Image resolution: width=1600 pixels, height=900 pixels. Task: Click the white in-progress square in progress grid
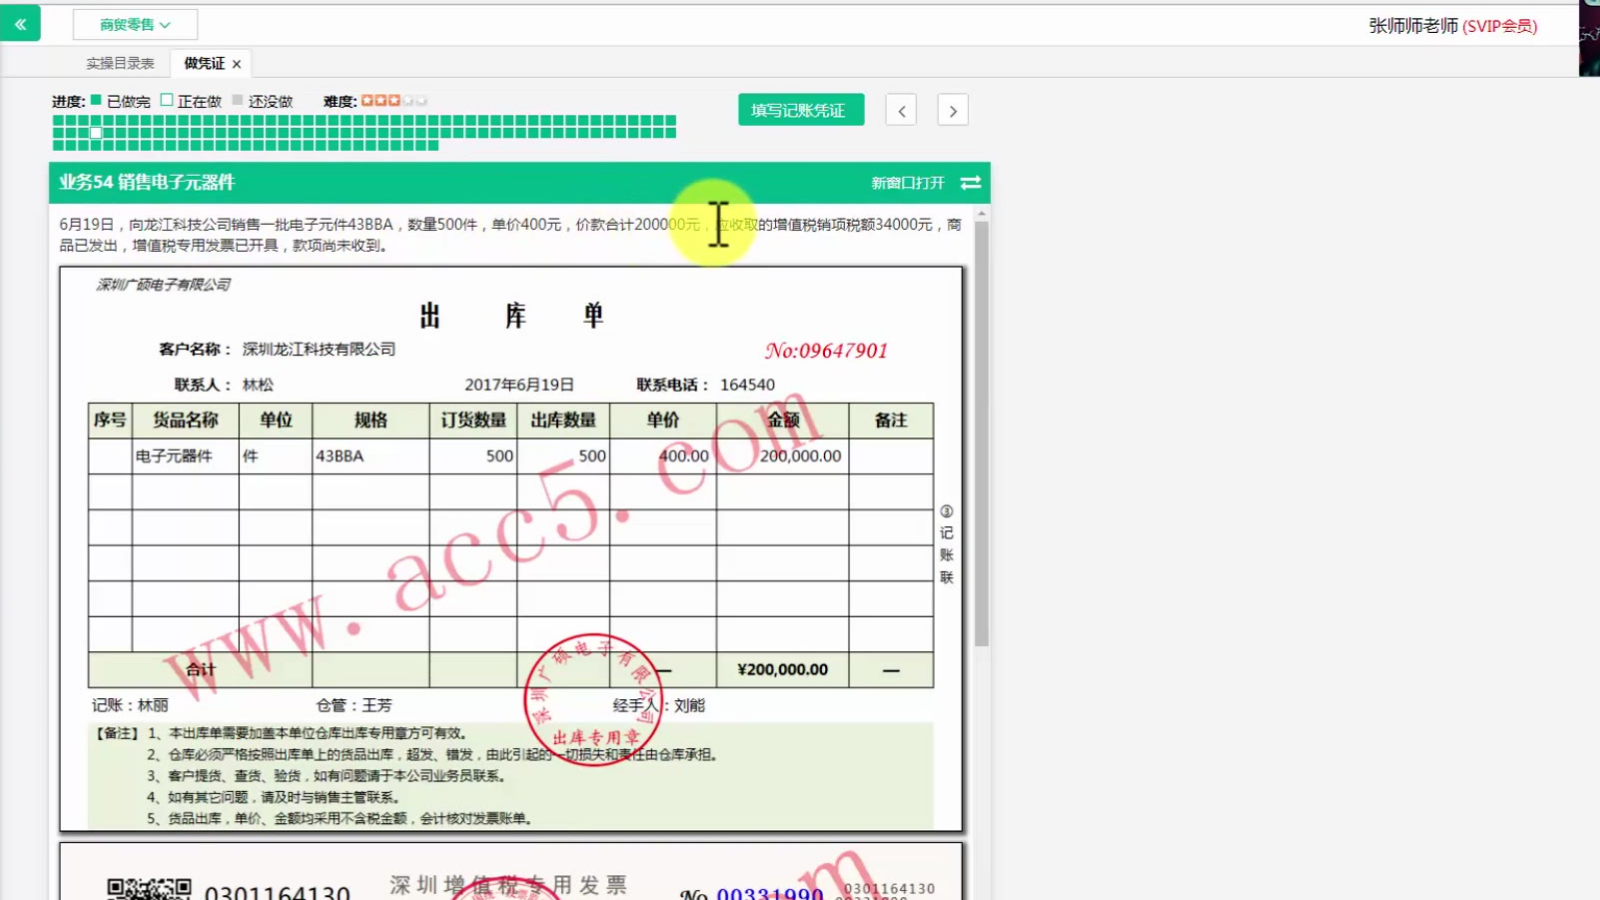(x=96, y=133)
